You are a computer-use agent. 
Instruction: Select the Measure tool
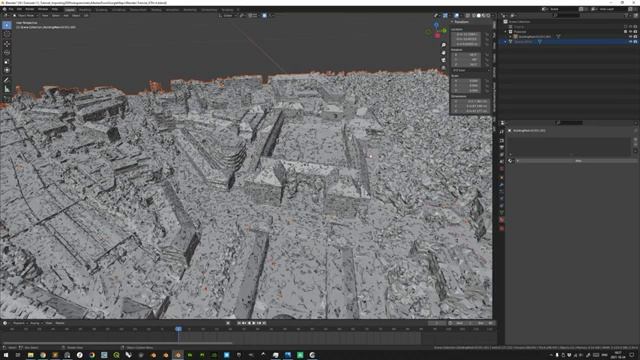tap(7, 89)
